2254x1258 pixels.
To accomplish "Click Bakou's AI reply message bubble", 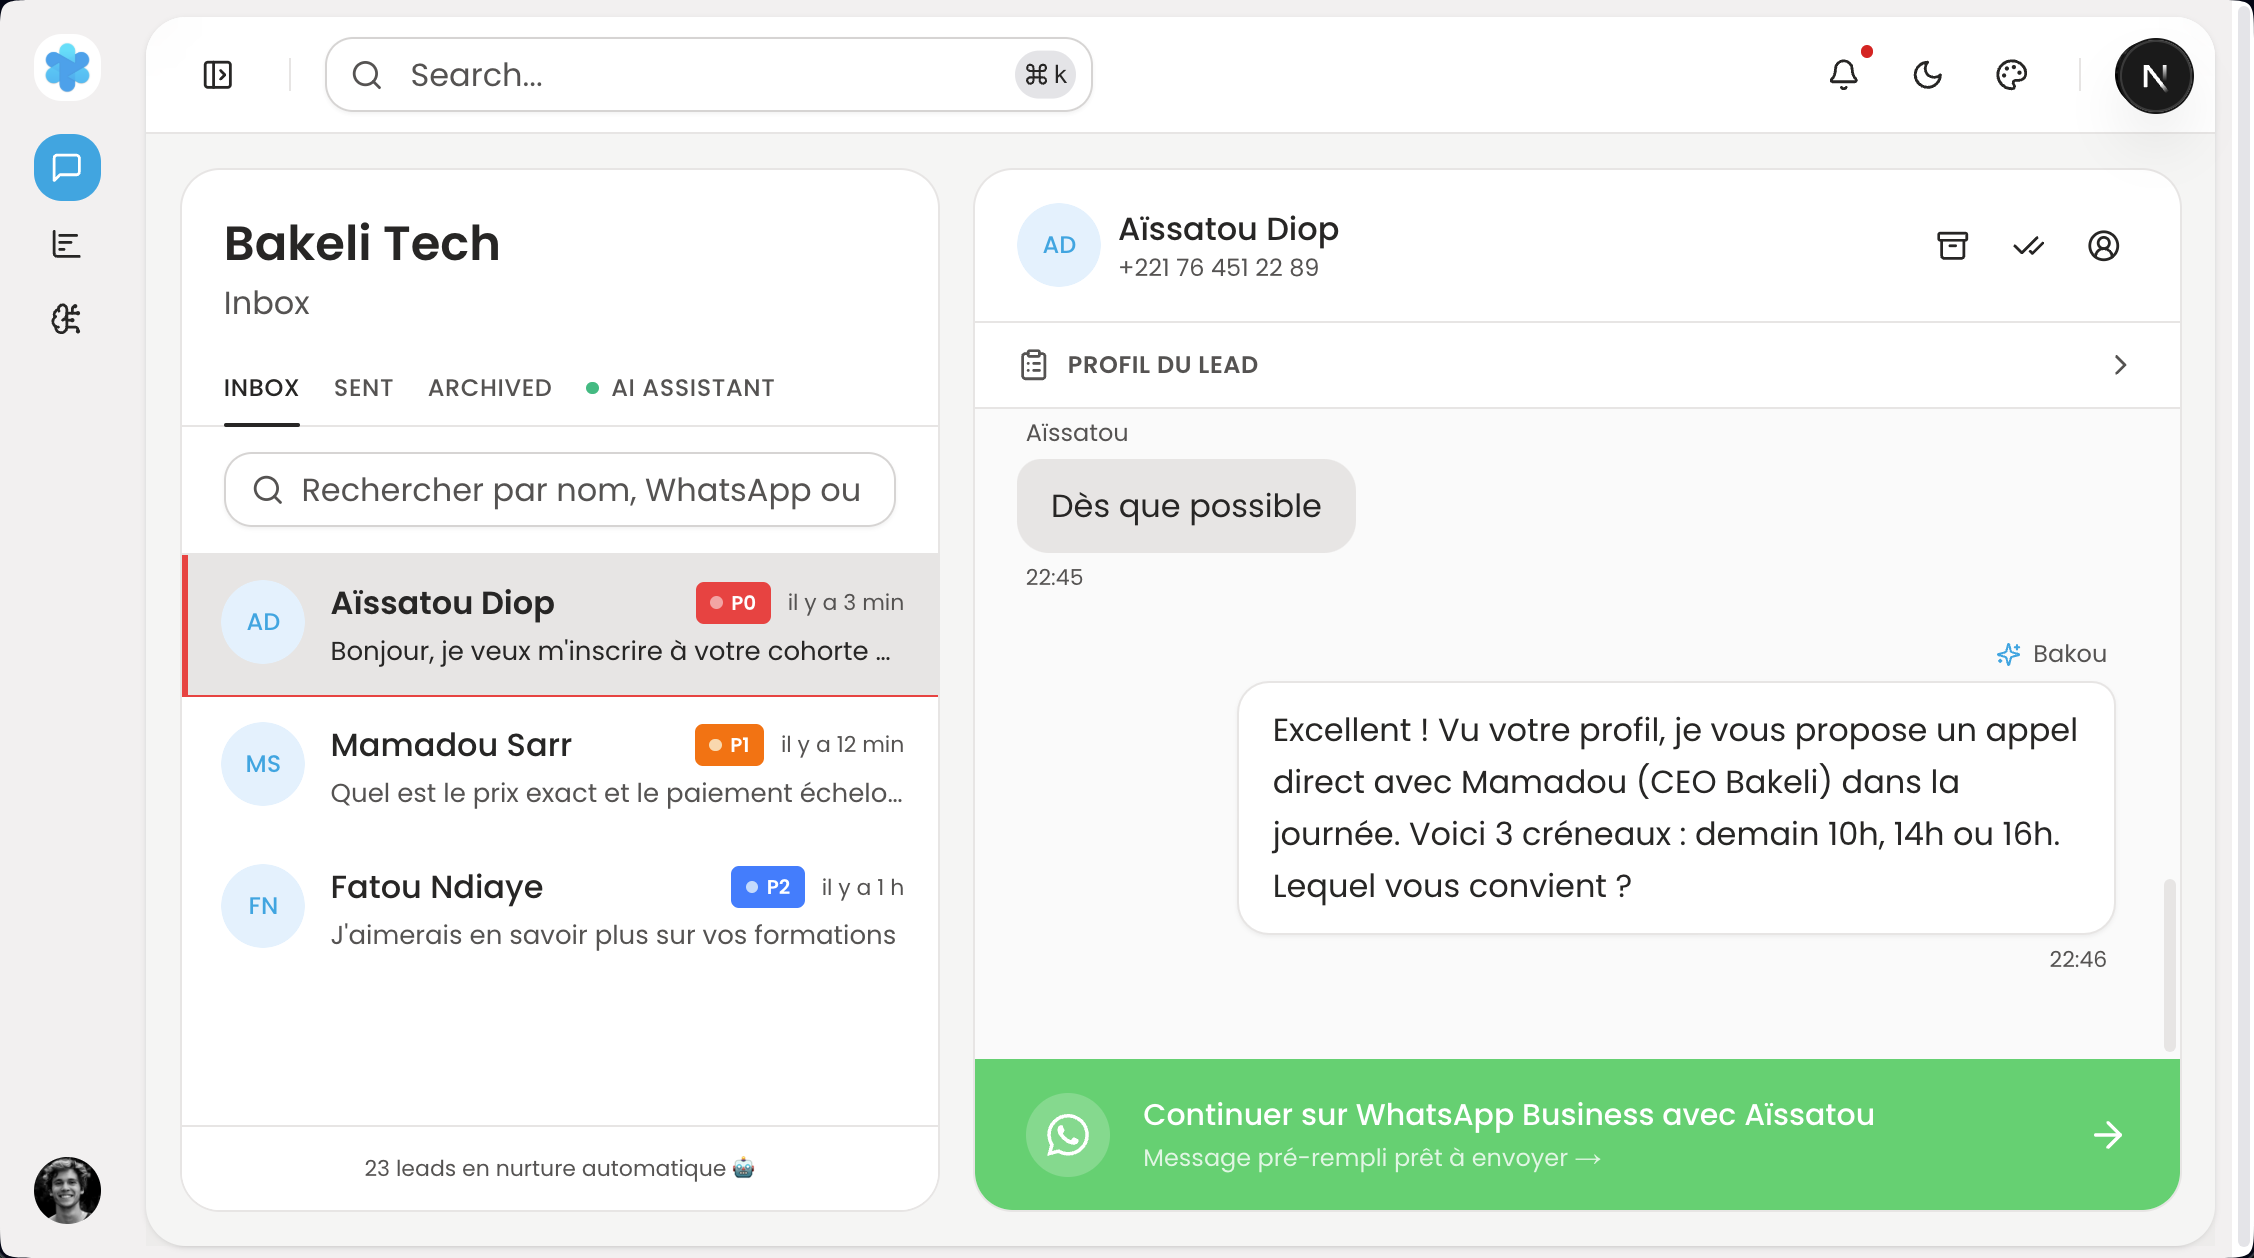I will point(1676,808).
